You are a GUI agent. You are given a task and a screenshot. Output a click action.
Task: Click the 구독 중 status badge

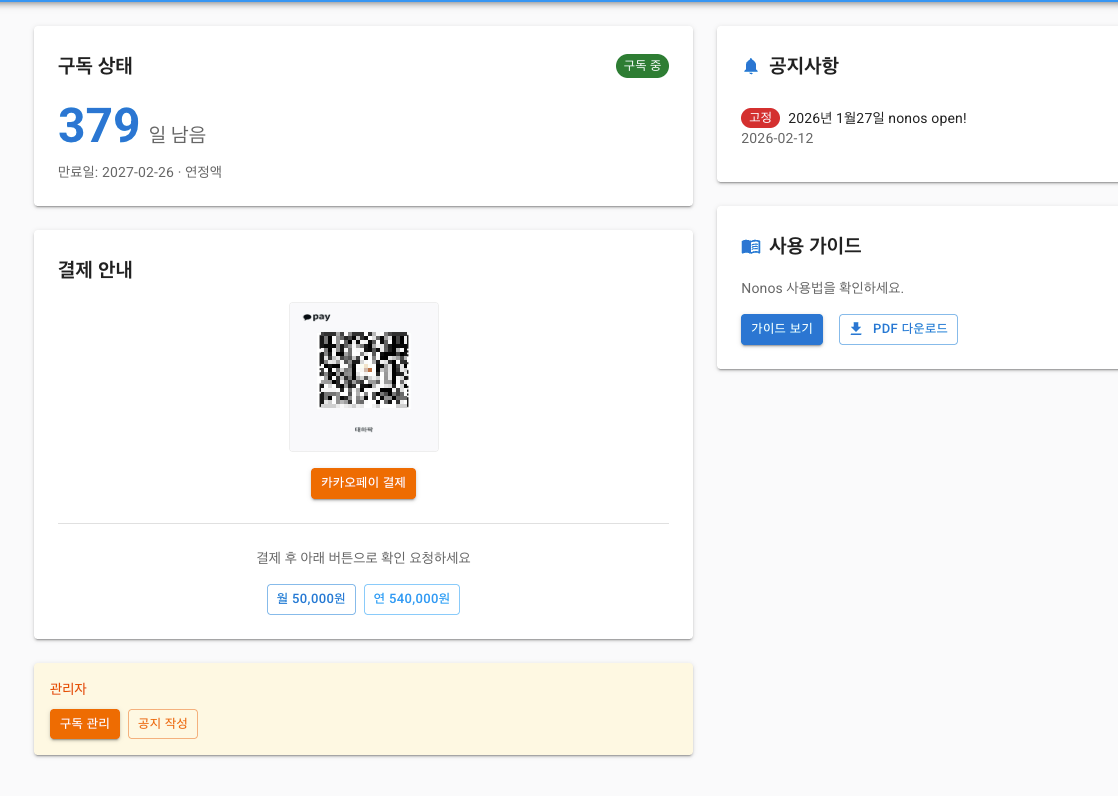click(642, 66)
